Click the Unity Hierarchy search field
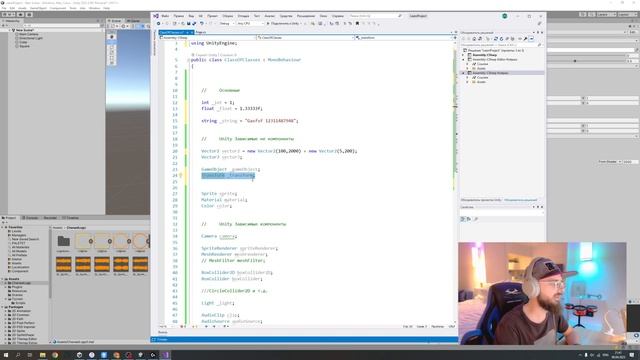The height and width of the screenshot is (360, 640). coord(61,26)
